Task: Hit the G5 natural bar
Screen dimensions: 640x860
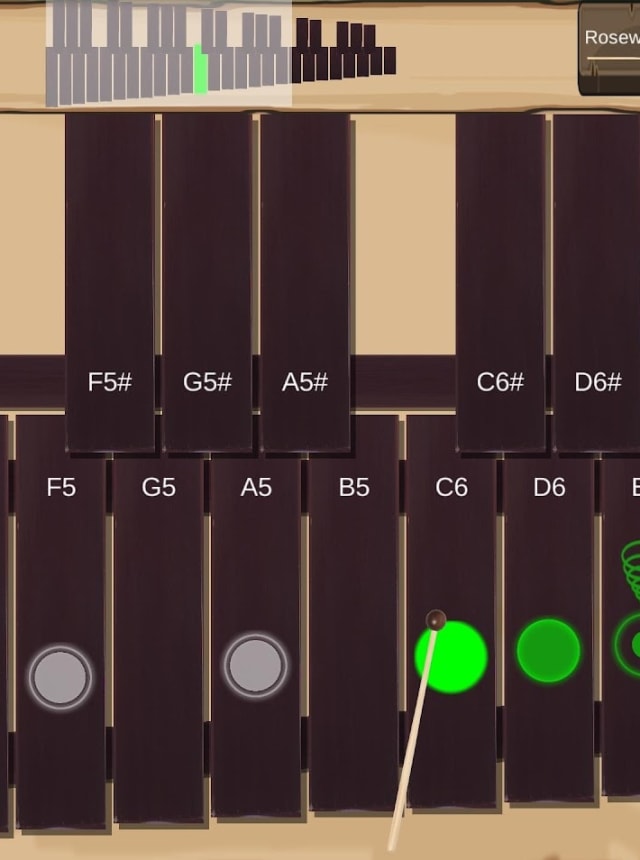Action: (x=158, y=639)
